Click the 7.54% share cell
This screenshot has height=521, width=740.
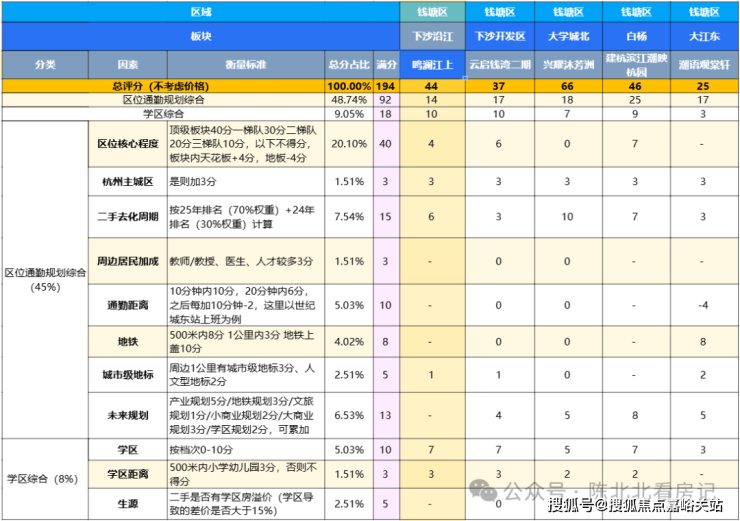pos(349,217)
